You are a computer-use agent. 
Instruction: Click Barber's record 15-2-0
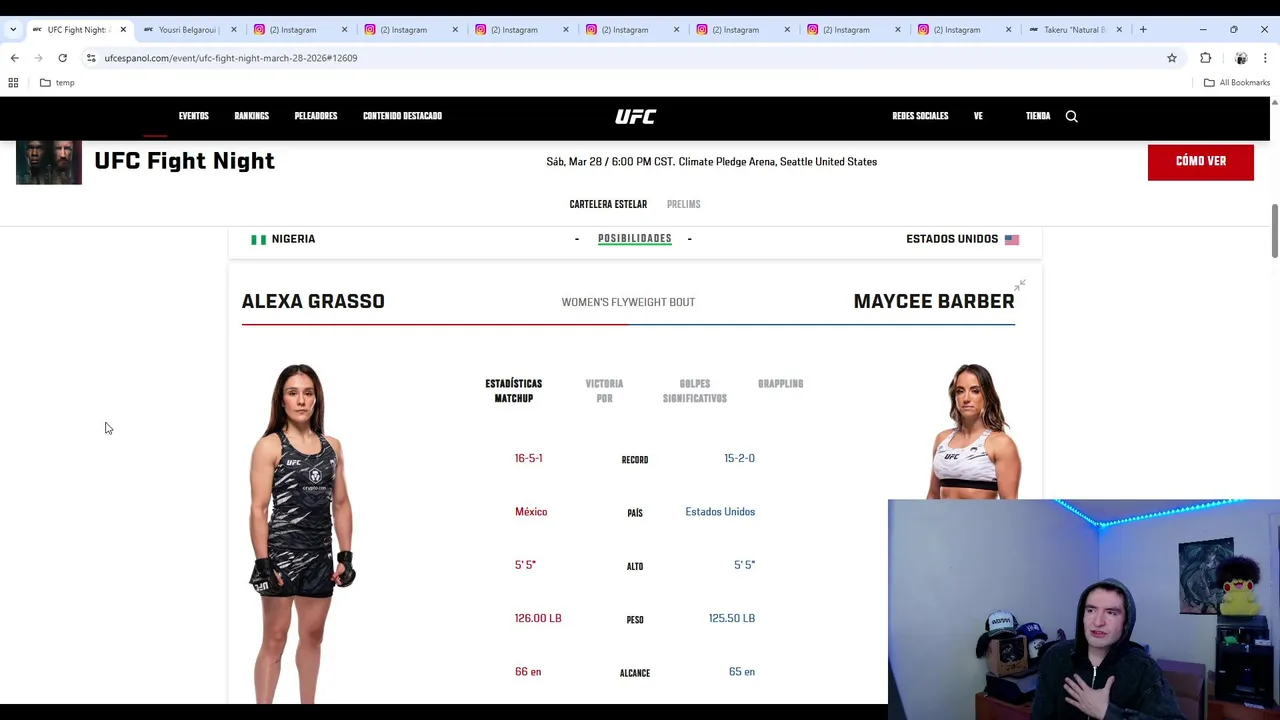tap(739, 458)
